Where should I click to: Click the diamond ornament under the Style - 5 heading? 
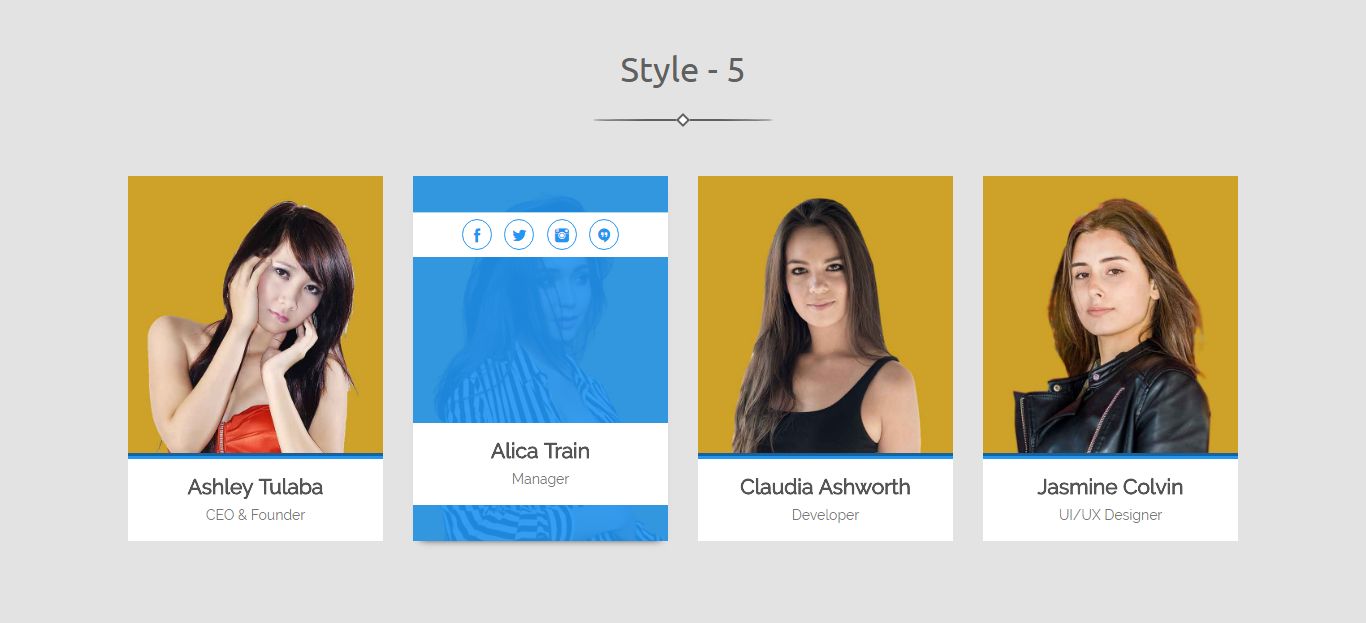(683, 120)
